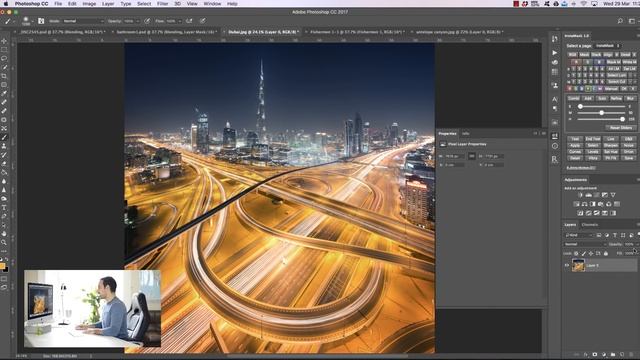Select the Lasso tool
This screenshot has height=360, width=640.
click(x=4, y=58)
